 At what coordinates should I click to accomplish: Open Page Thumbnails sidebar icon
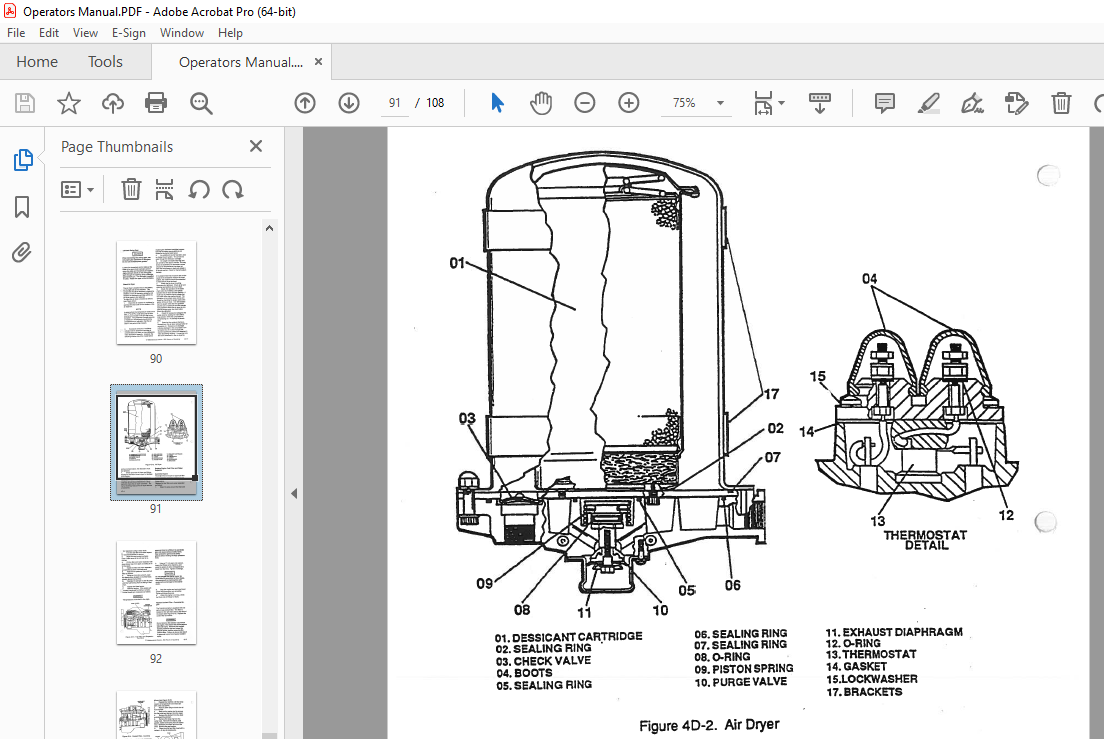point(23,160)
